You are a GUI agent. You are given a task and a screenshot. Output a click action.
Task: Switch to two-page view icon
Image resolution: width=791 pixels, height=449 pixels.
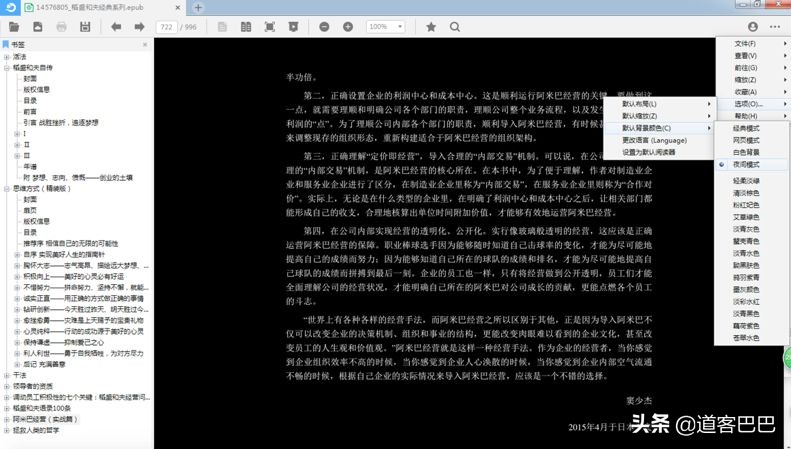246,27
